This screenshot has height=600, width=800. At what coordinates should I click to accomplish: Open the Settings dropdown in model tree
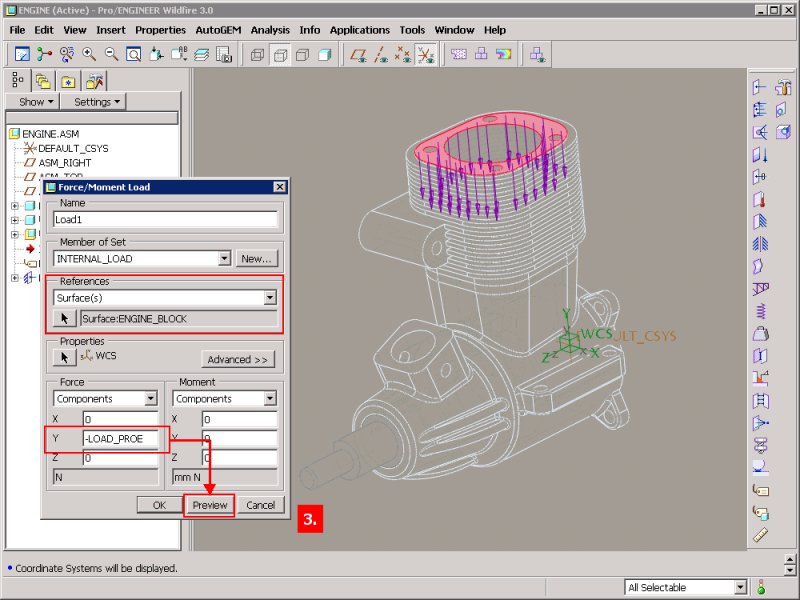click(x=95, y=102)
